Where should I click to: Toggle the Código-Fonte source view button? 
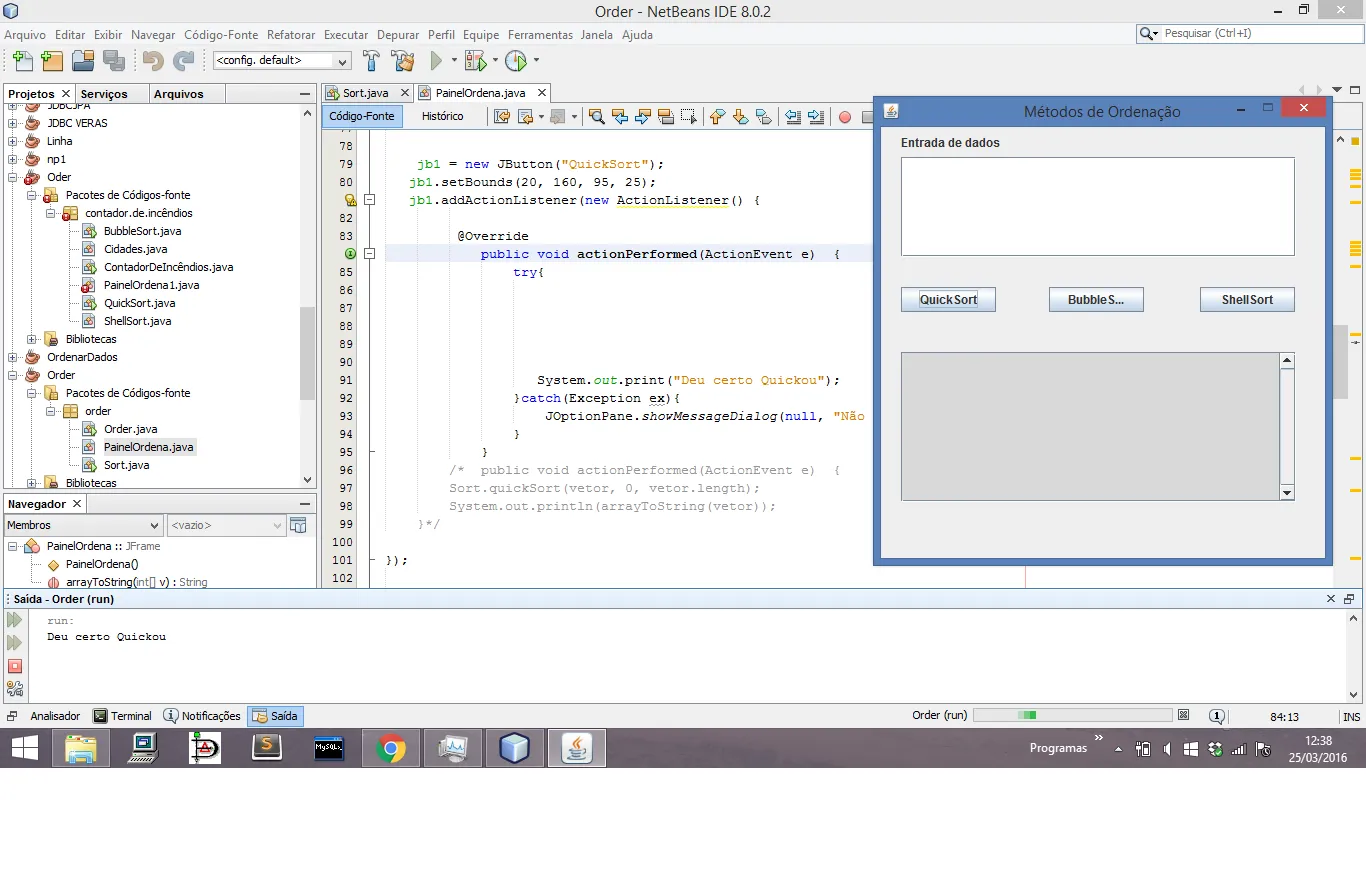[362, 116]
